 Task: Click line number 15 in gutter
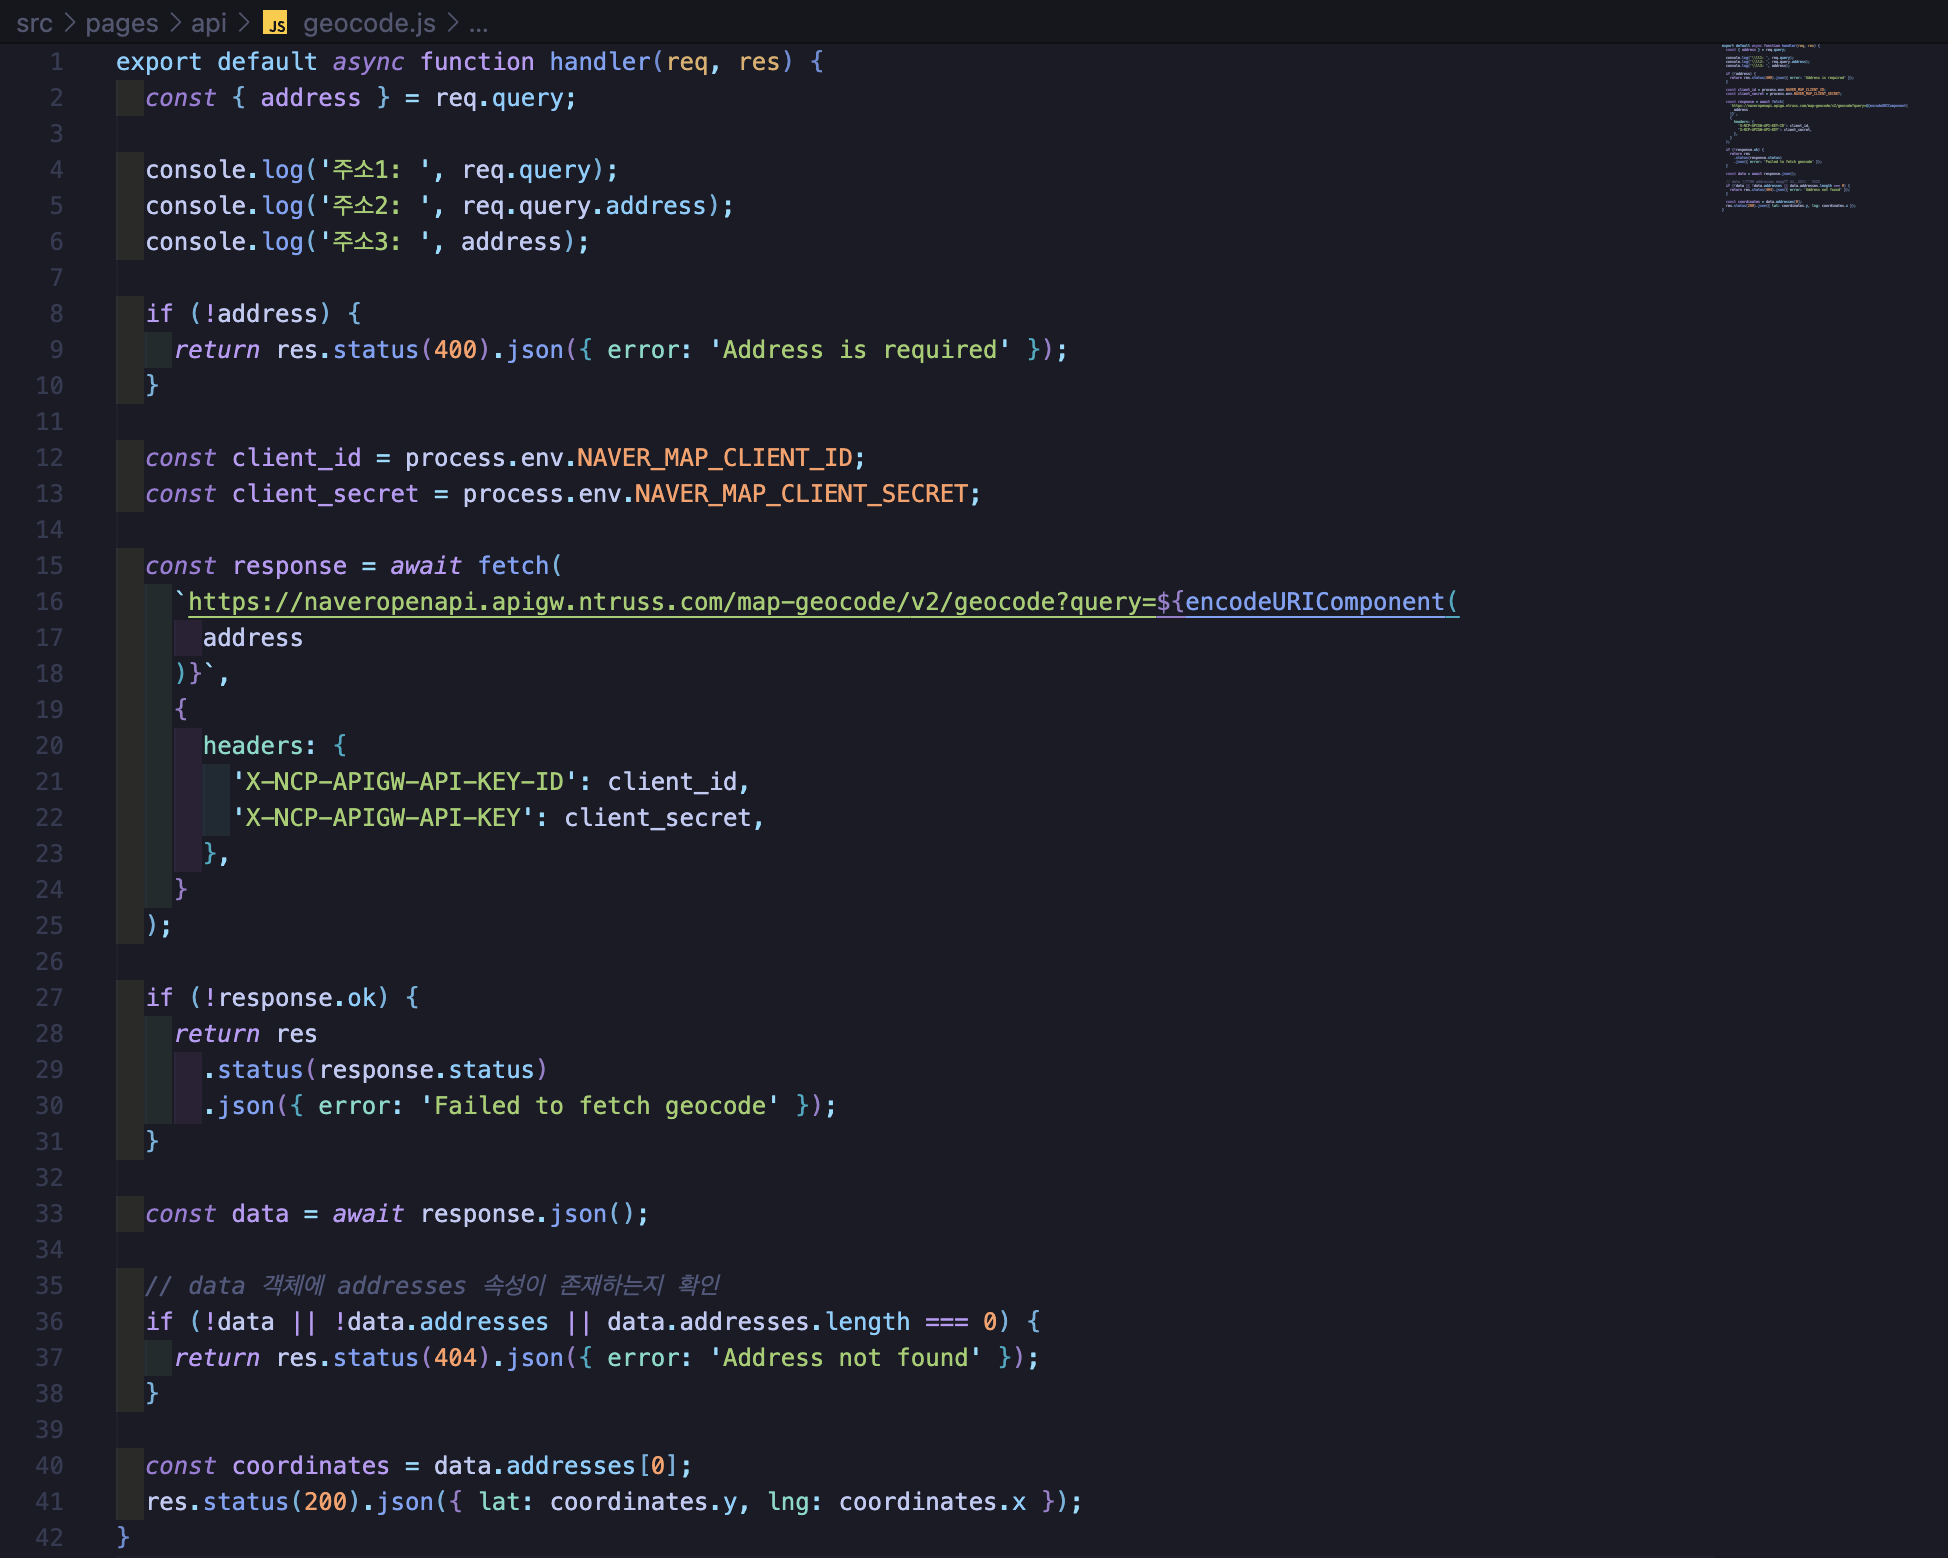(49, 565)
